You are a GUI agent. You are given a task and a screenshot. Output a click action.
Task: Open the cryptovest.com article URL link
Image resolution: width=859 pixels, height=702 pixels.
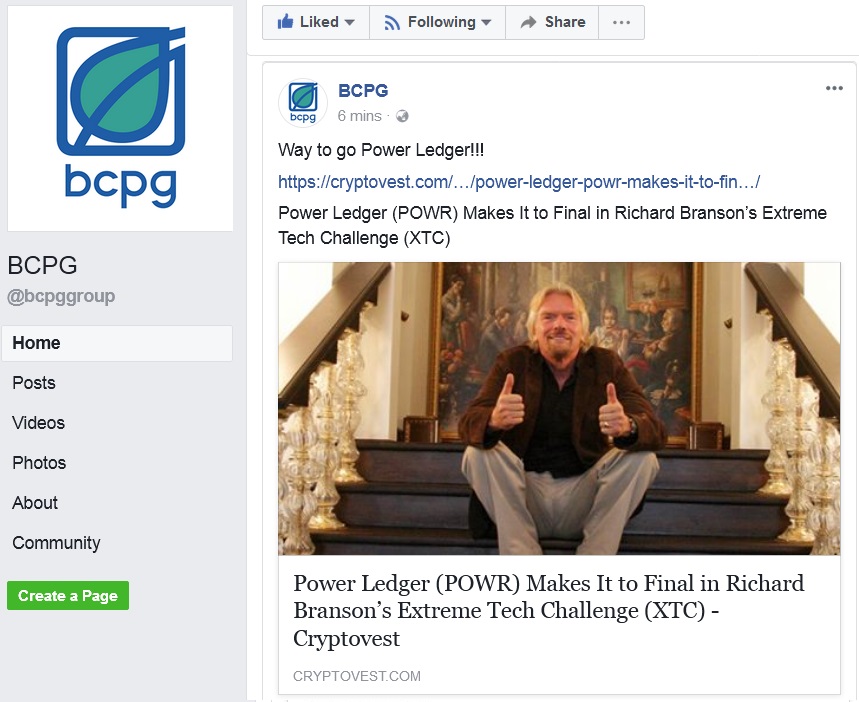tap(519, 181)
